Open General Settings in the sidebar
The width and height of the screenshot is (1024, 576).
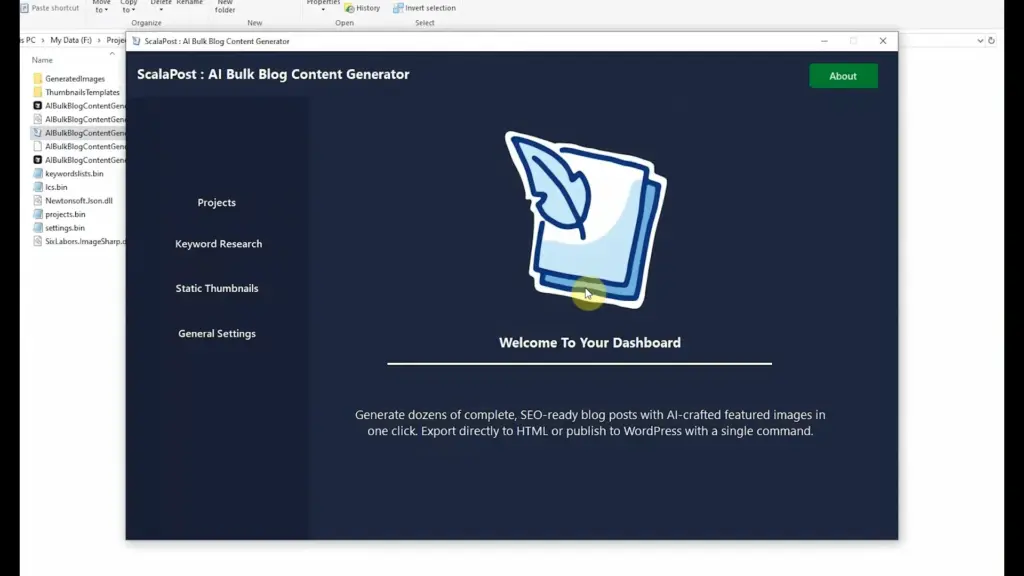tap(216, 333)
